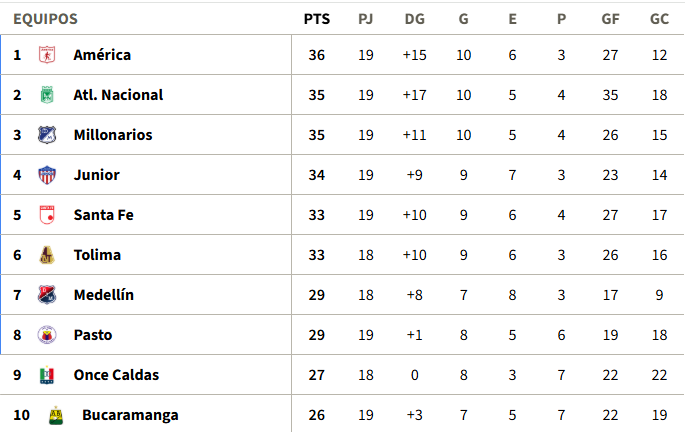Click the Medellín red-blue crest icon
The width and height of the screenshot is (685, 432).
pos(47,295)
